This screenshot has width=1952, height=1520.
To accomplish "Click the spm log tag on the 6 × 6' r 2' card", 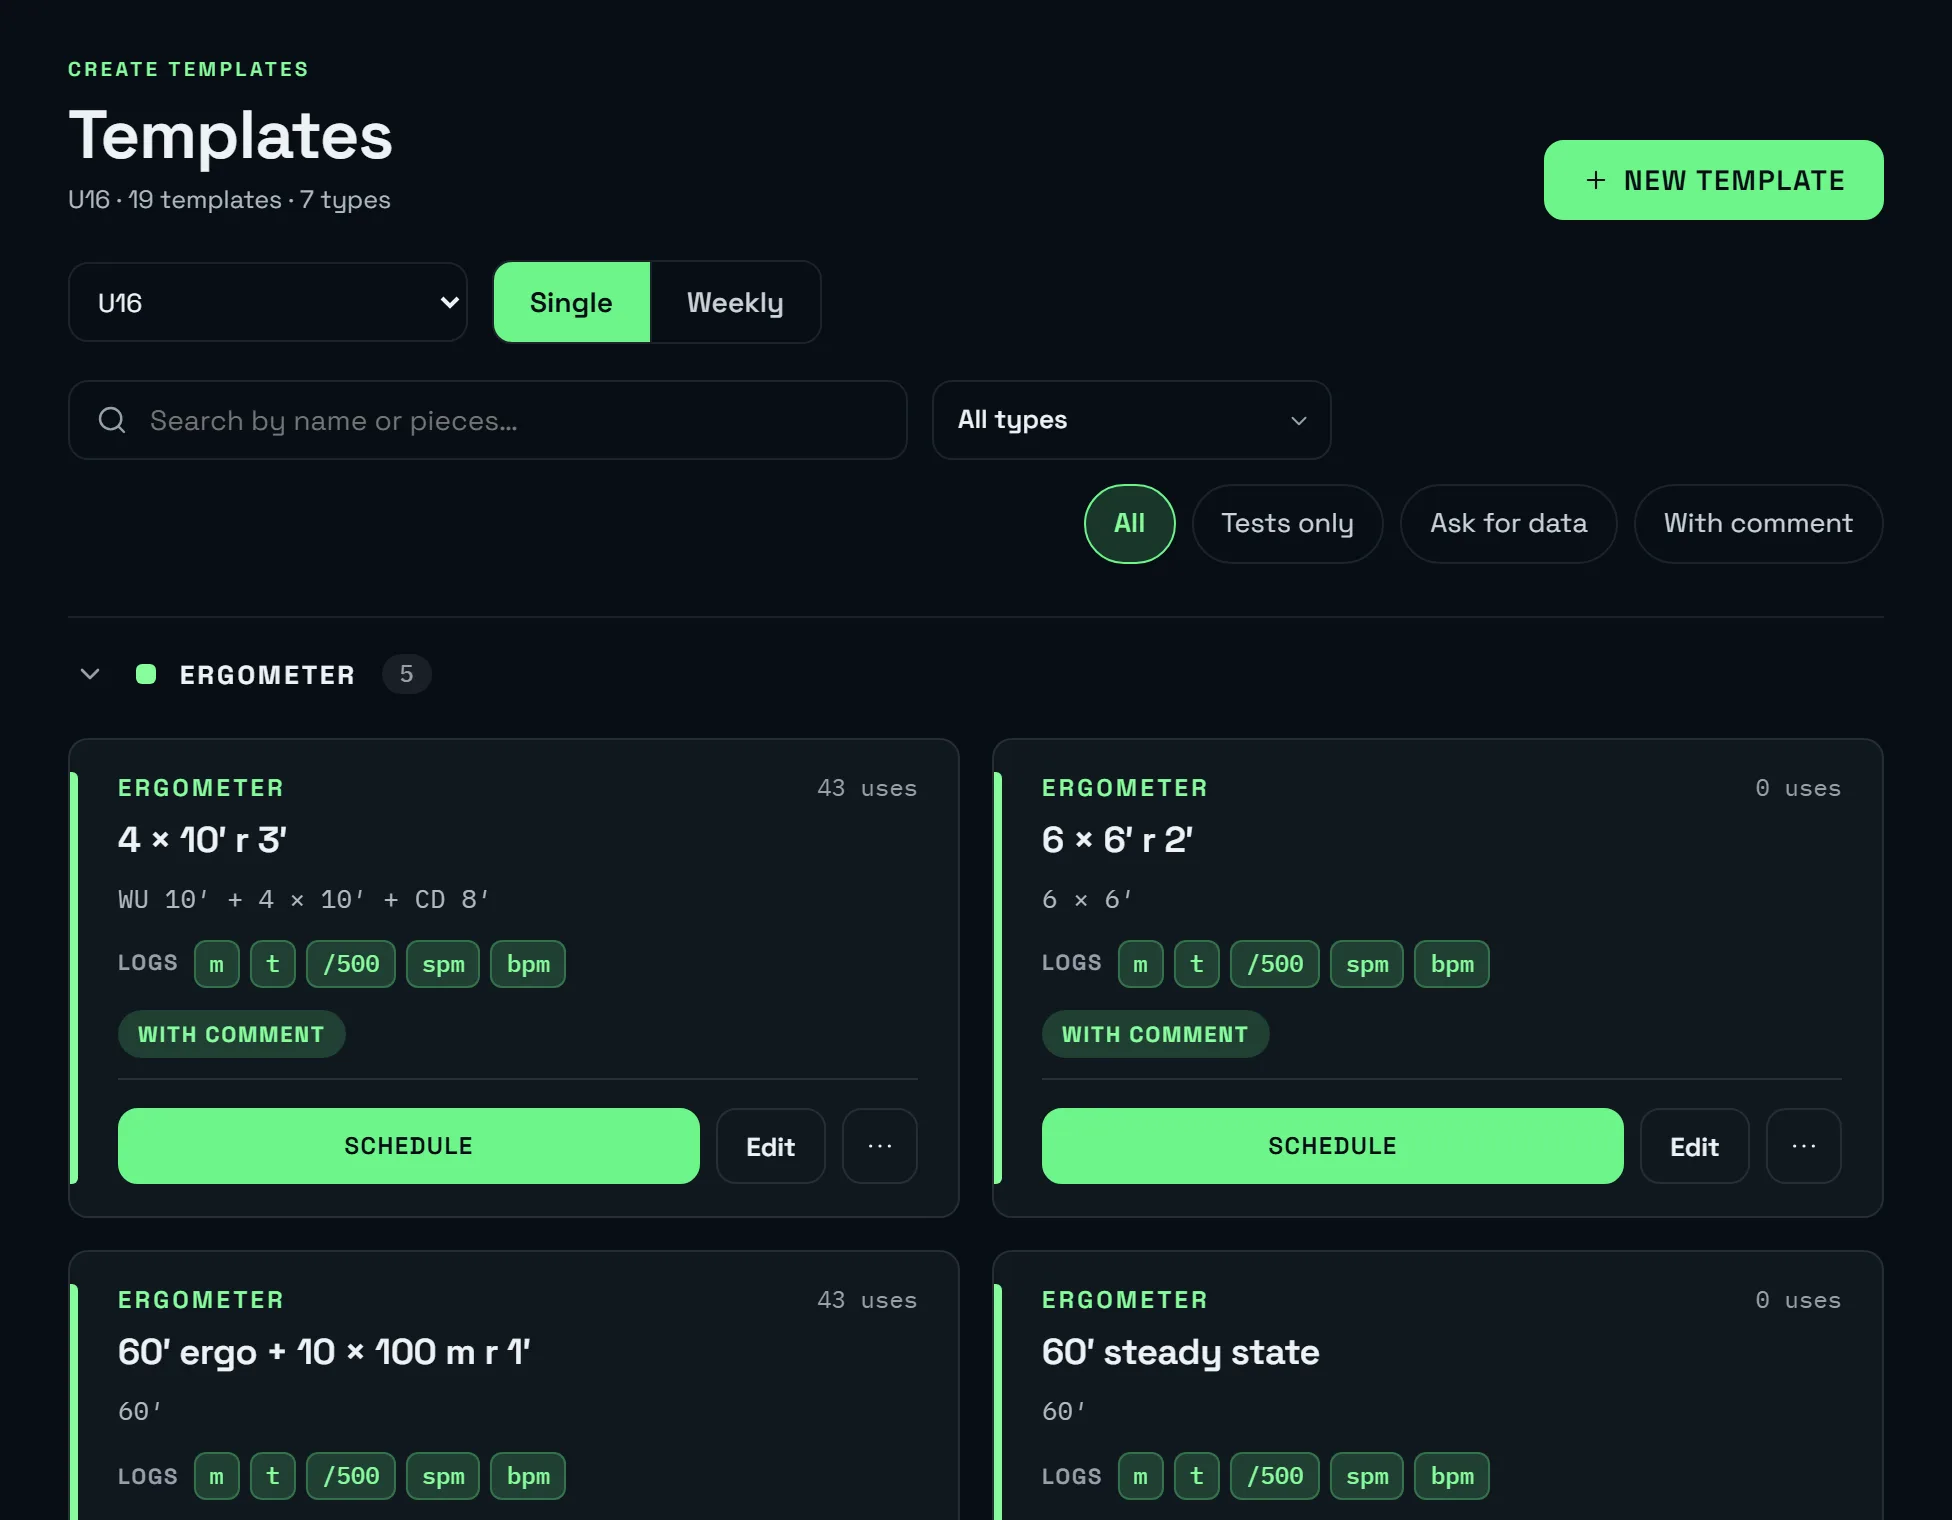I will [1367, 964].
